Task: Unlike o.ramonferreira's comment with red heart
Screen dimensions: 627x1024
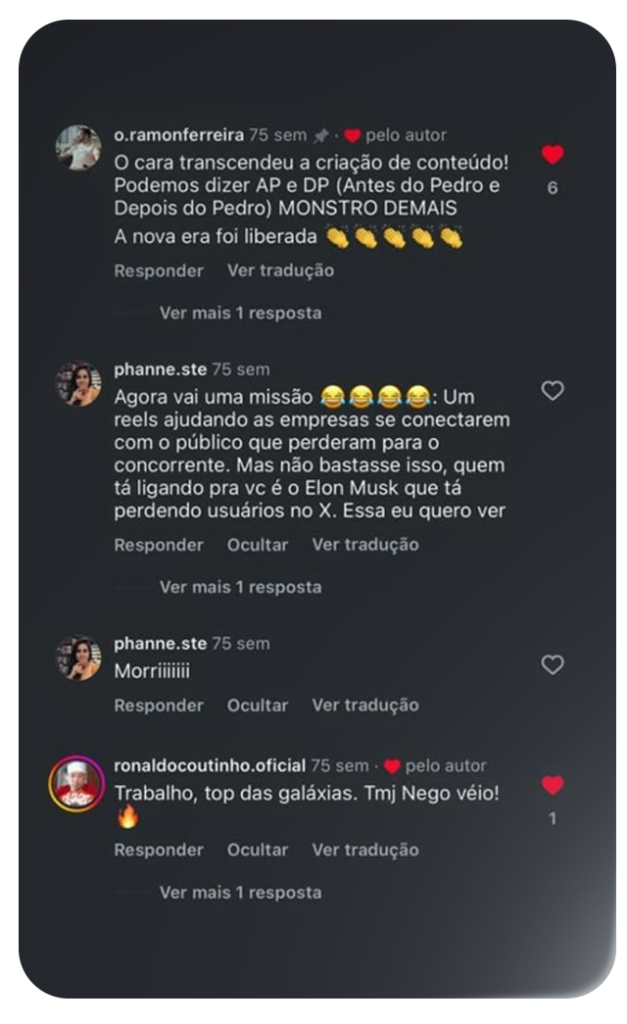Action: click(x=552, y=155)
